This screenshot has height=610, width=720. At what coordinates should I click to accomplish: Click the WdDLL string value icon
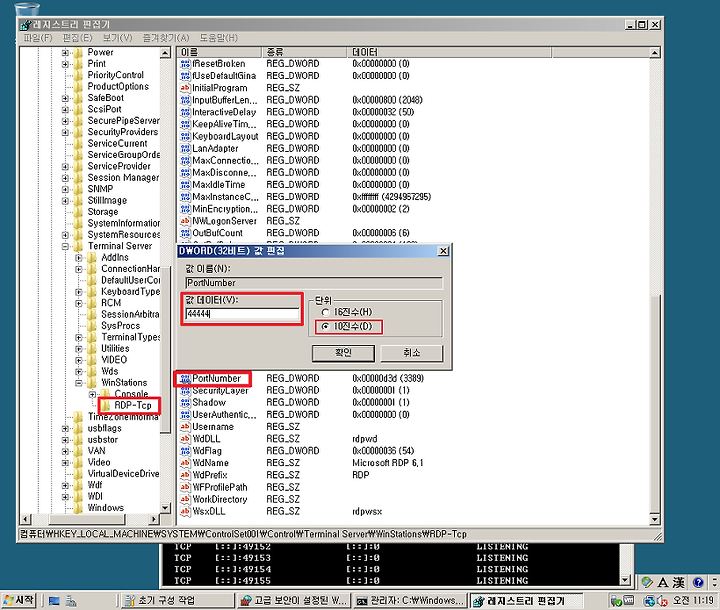tap(185, 439)
